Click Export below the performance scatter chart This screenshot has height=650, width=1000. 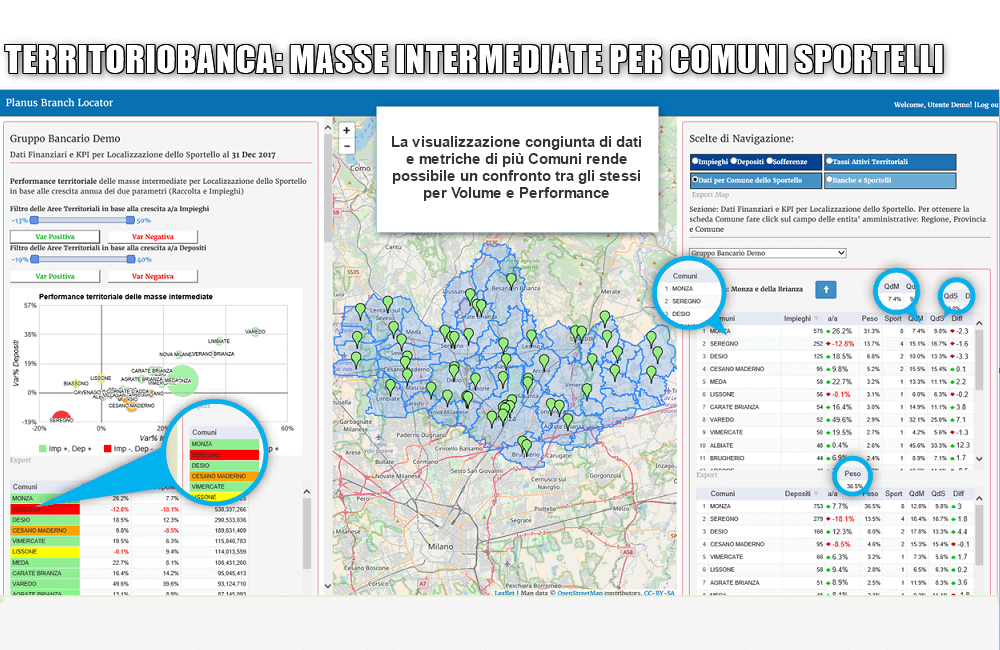(x=20, y=460)
